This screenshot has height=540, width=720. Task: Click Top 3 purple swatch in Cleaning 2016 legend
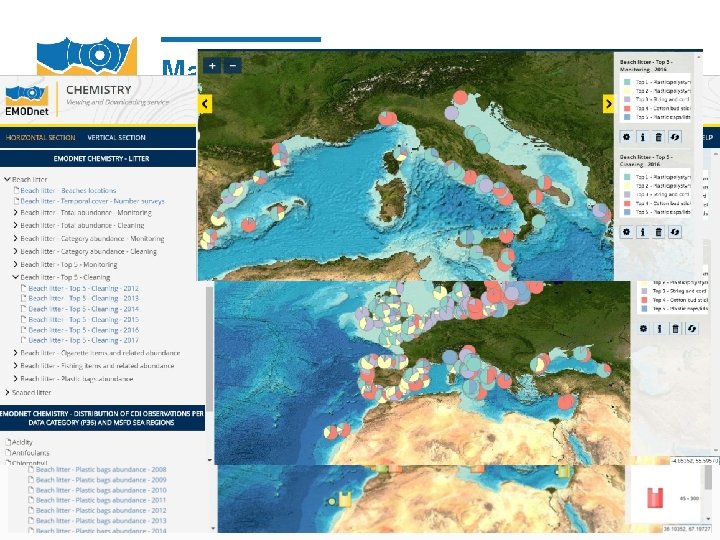coord(627,194)
